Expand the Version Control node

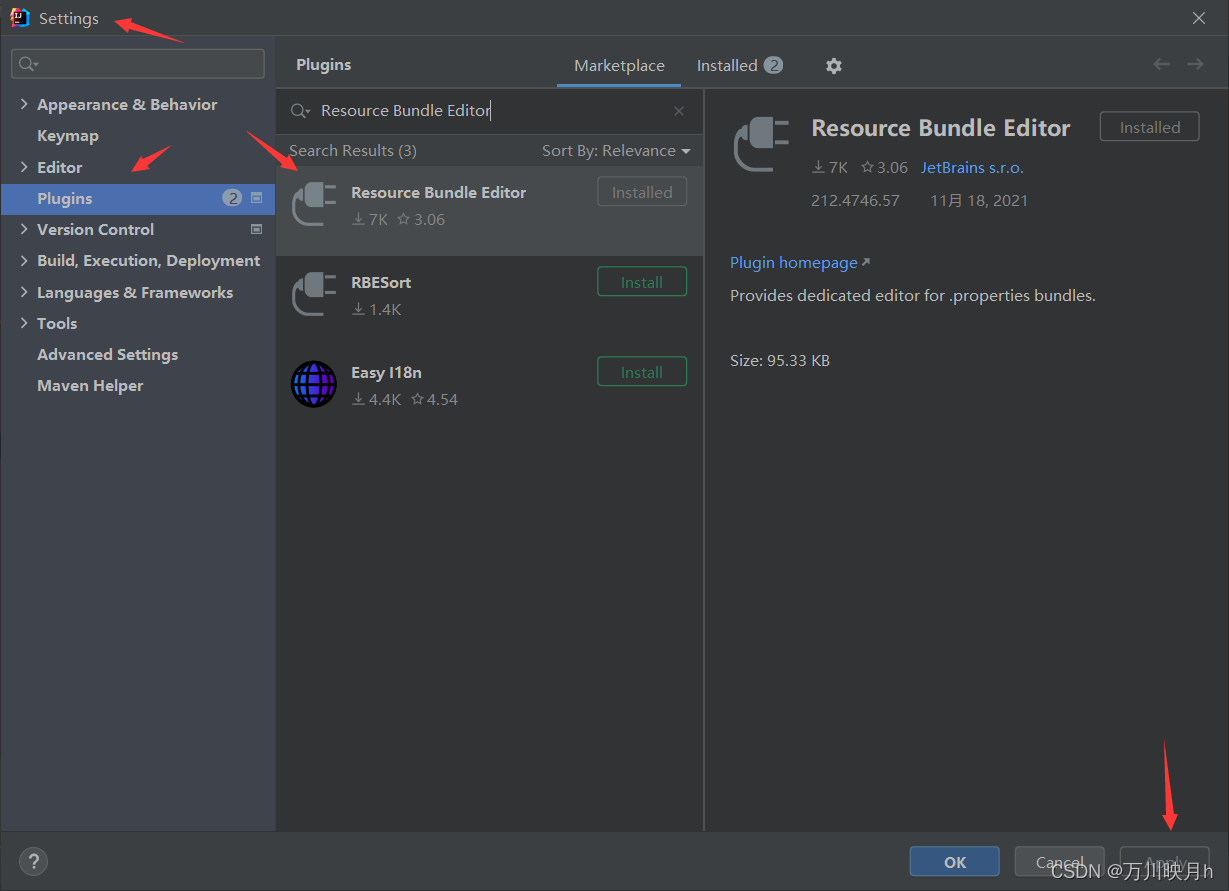pos(24,229)
